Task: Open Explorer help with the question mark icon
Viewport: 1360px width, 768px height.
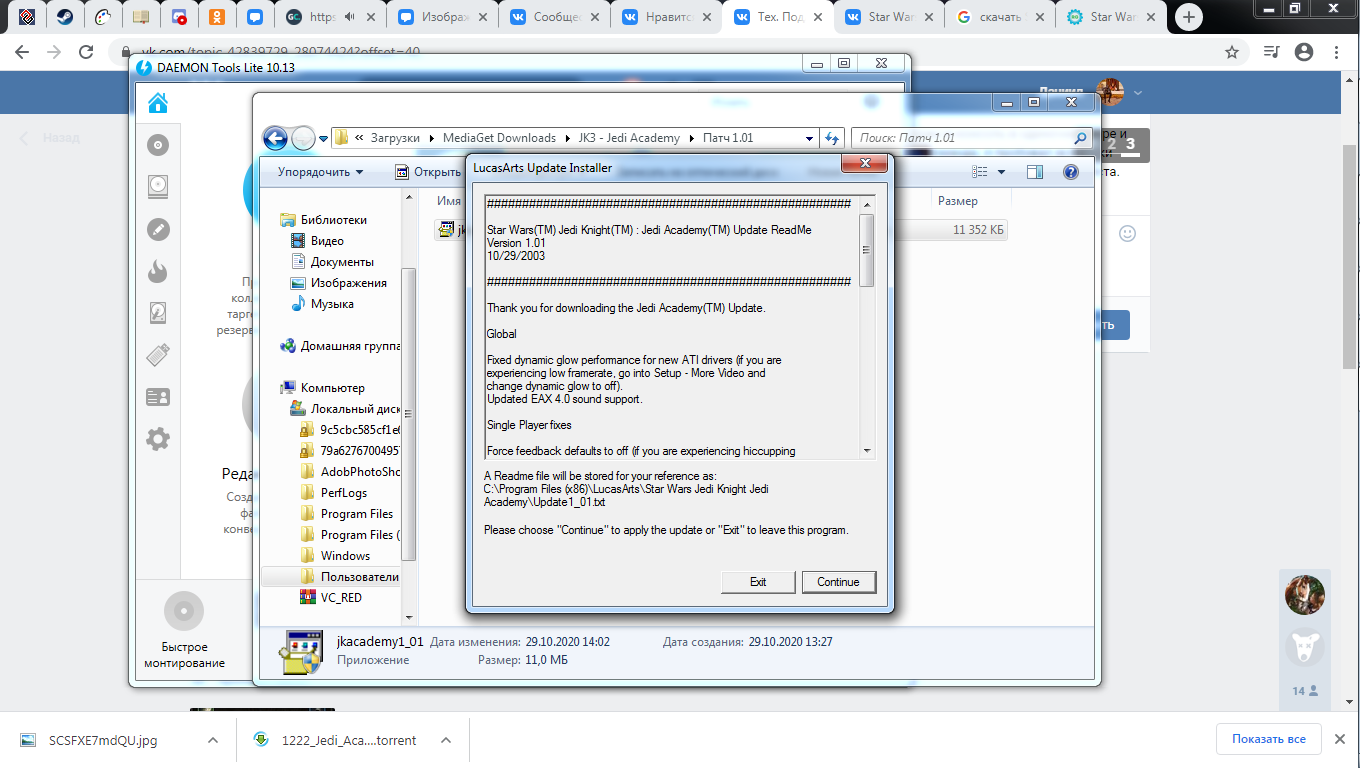Action: pos(1071,172)
